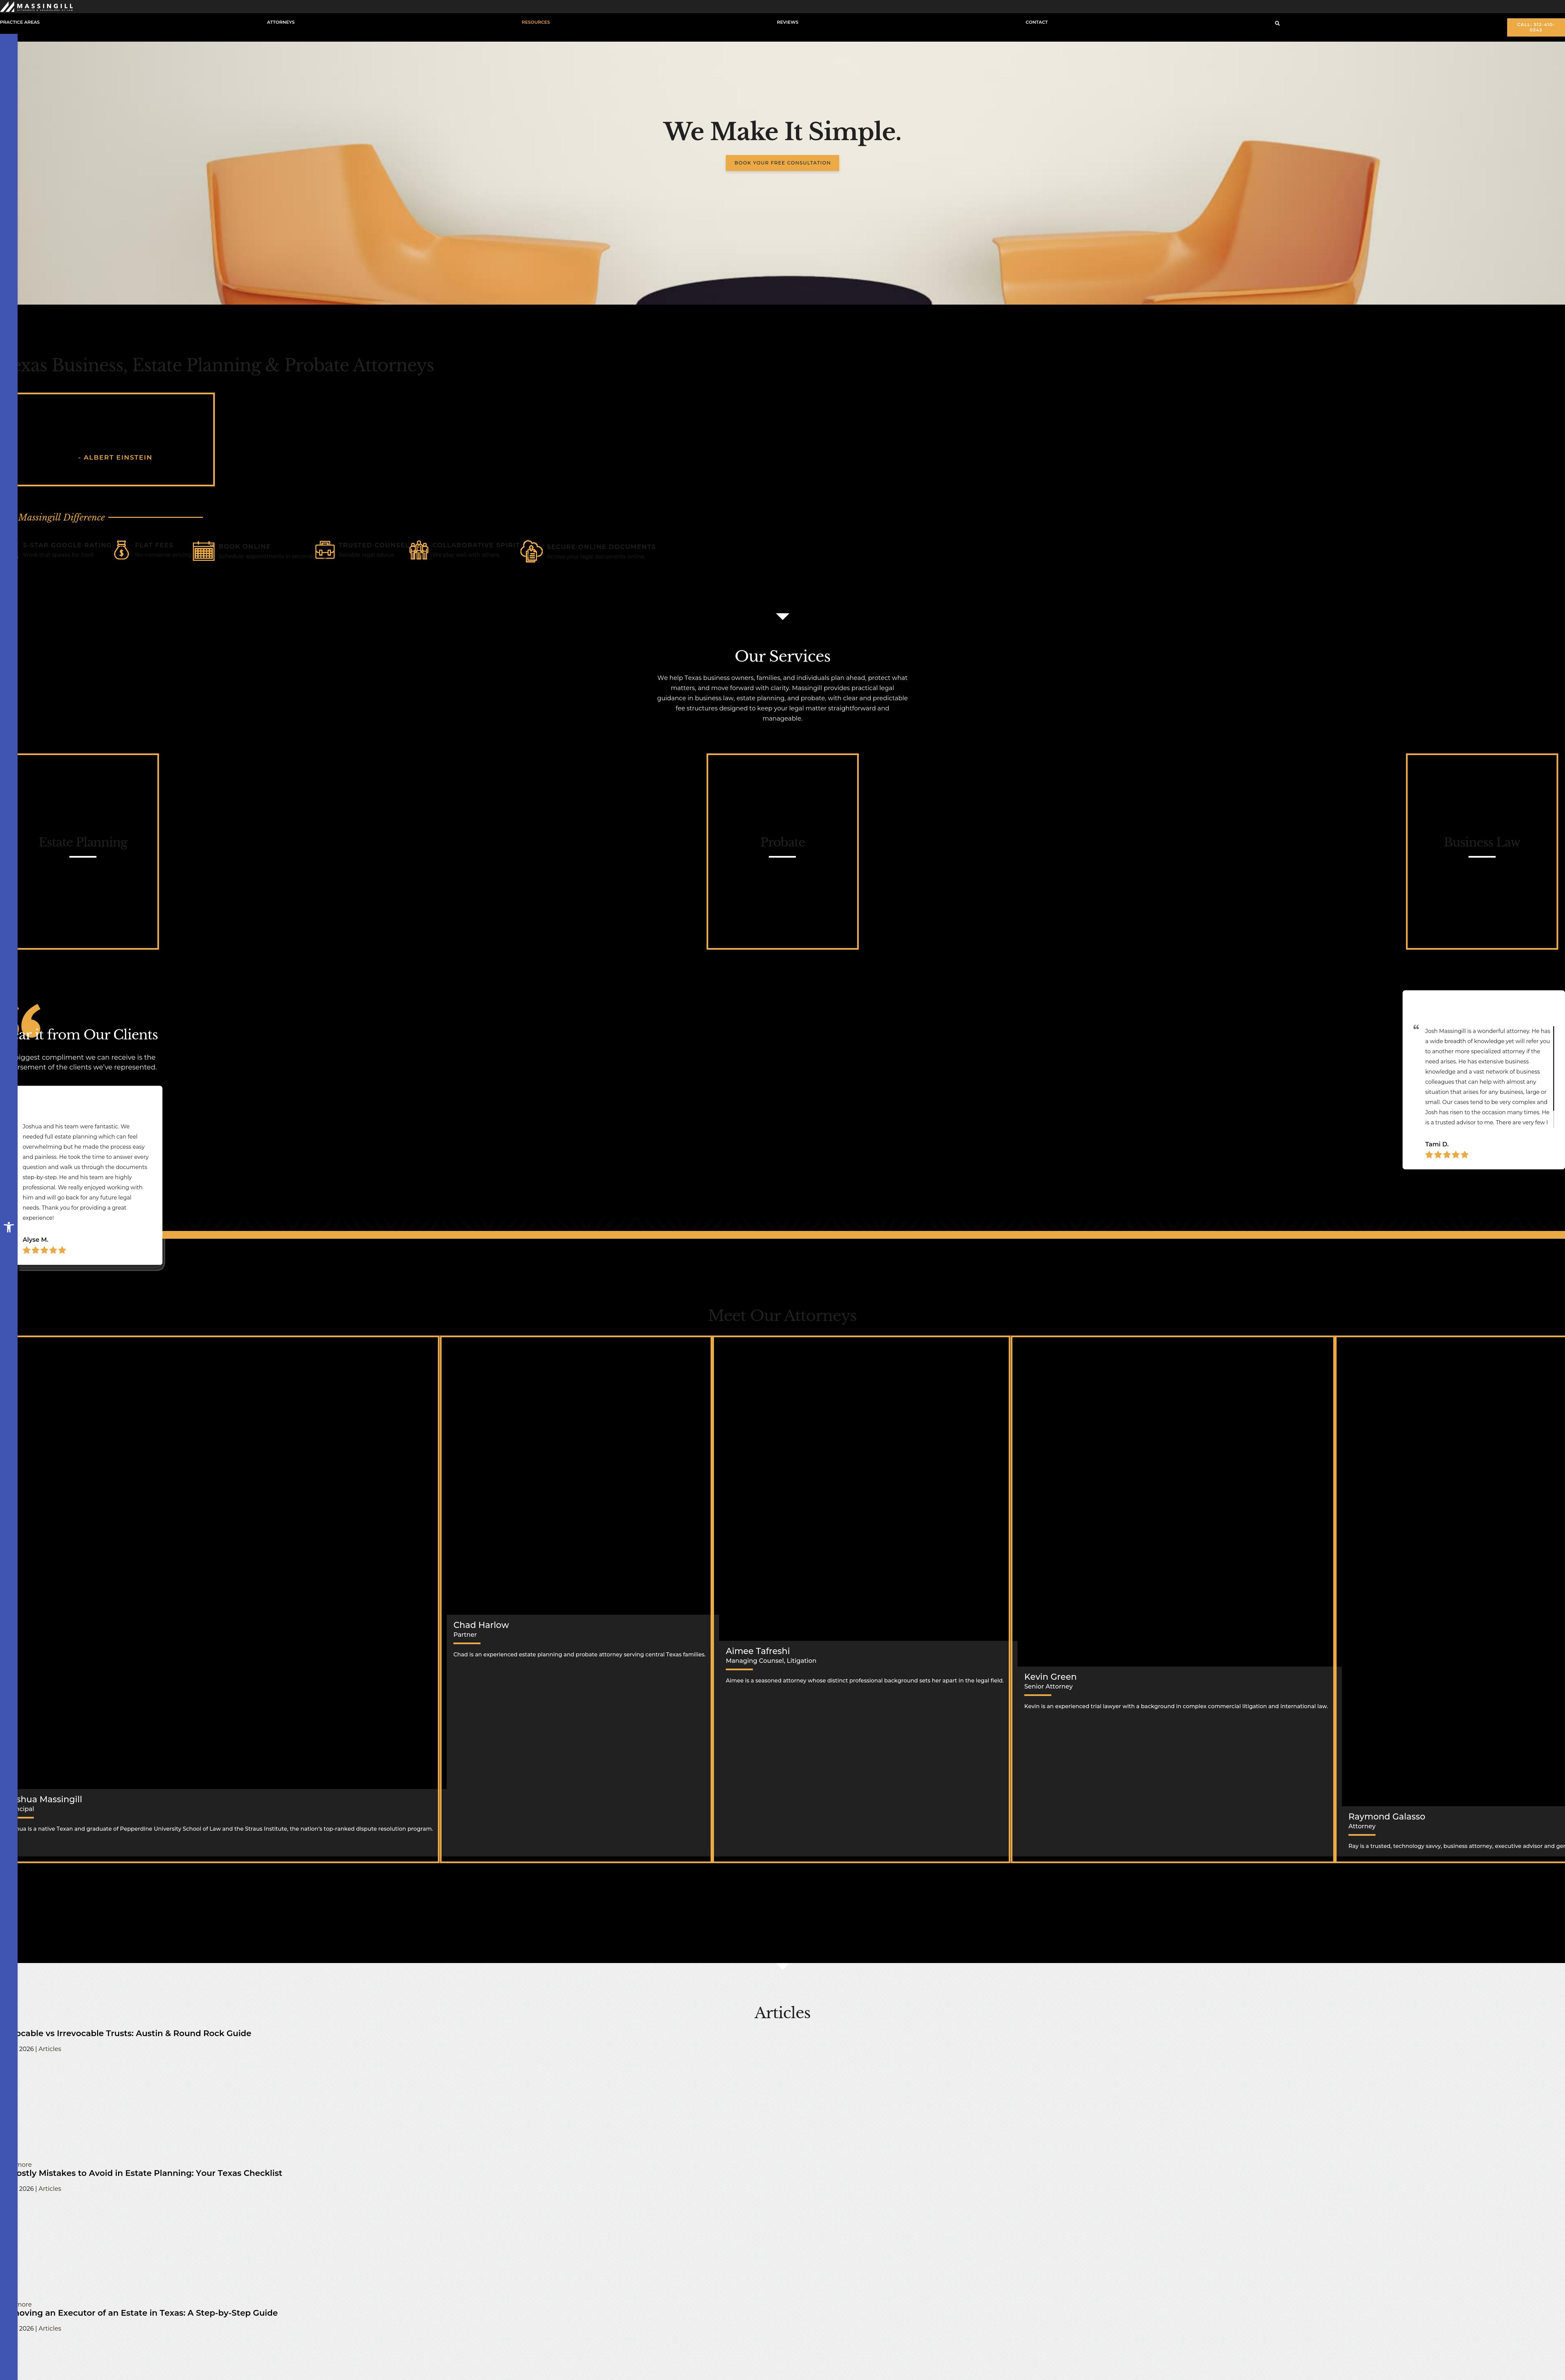Viewport: 1565px width, 2380px height.
Task: Click the orange Call phone number button
Action: point(1536,27)
